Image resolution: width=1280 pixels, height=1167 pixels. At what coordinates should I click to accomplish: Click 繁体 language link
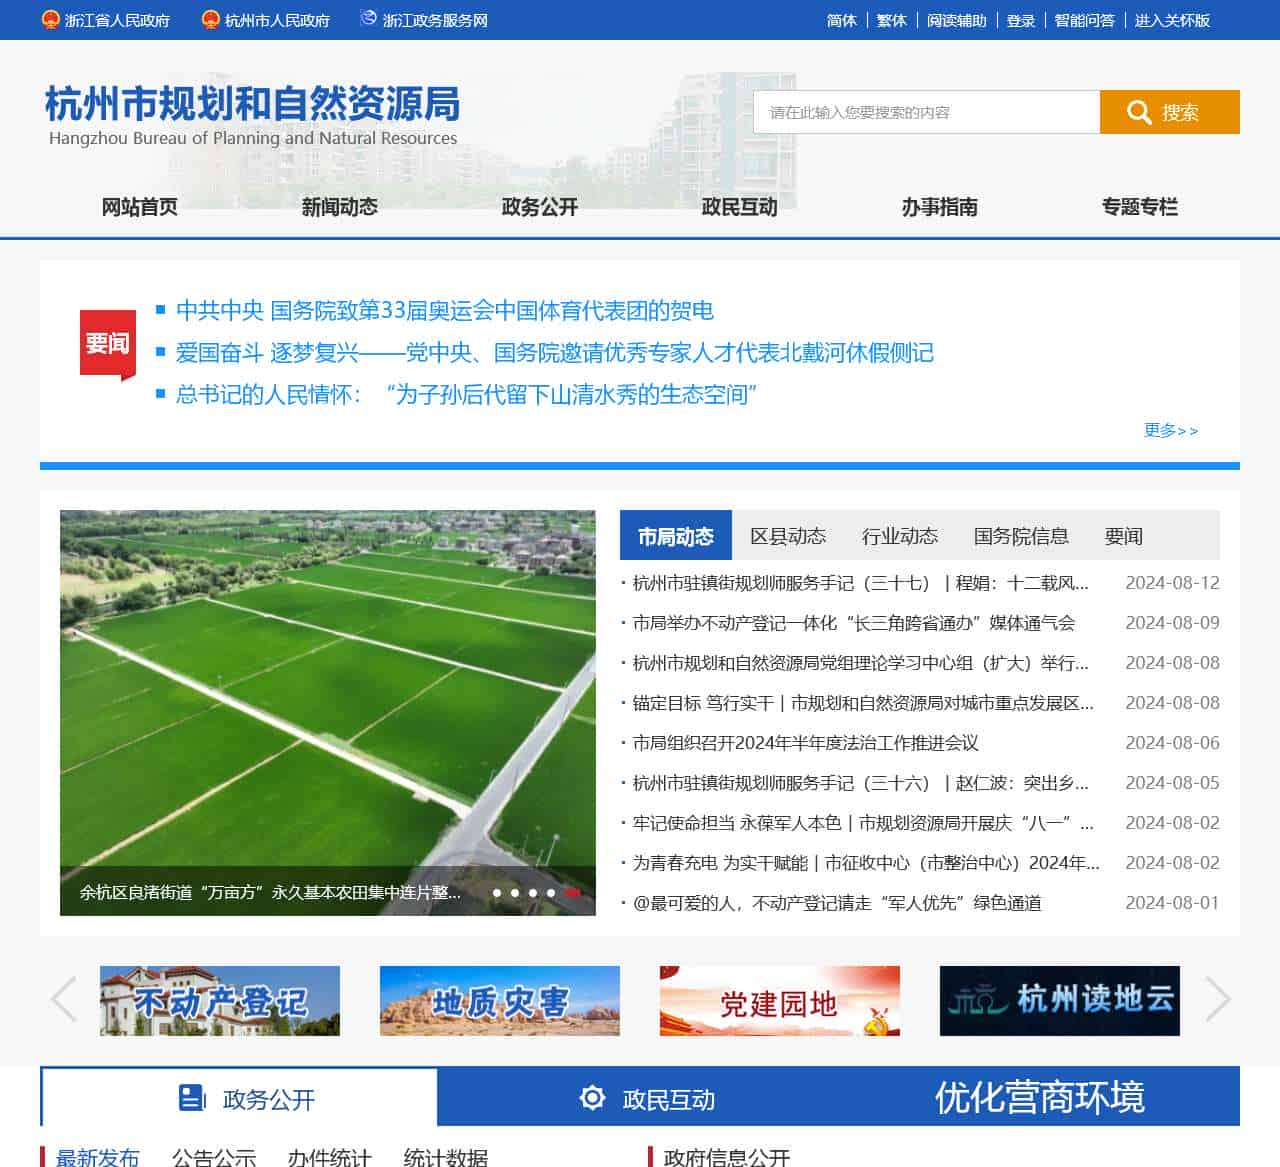click(892, 20)
